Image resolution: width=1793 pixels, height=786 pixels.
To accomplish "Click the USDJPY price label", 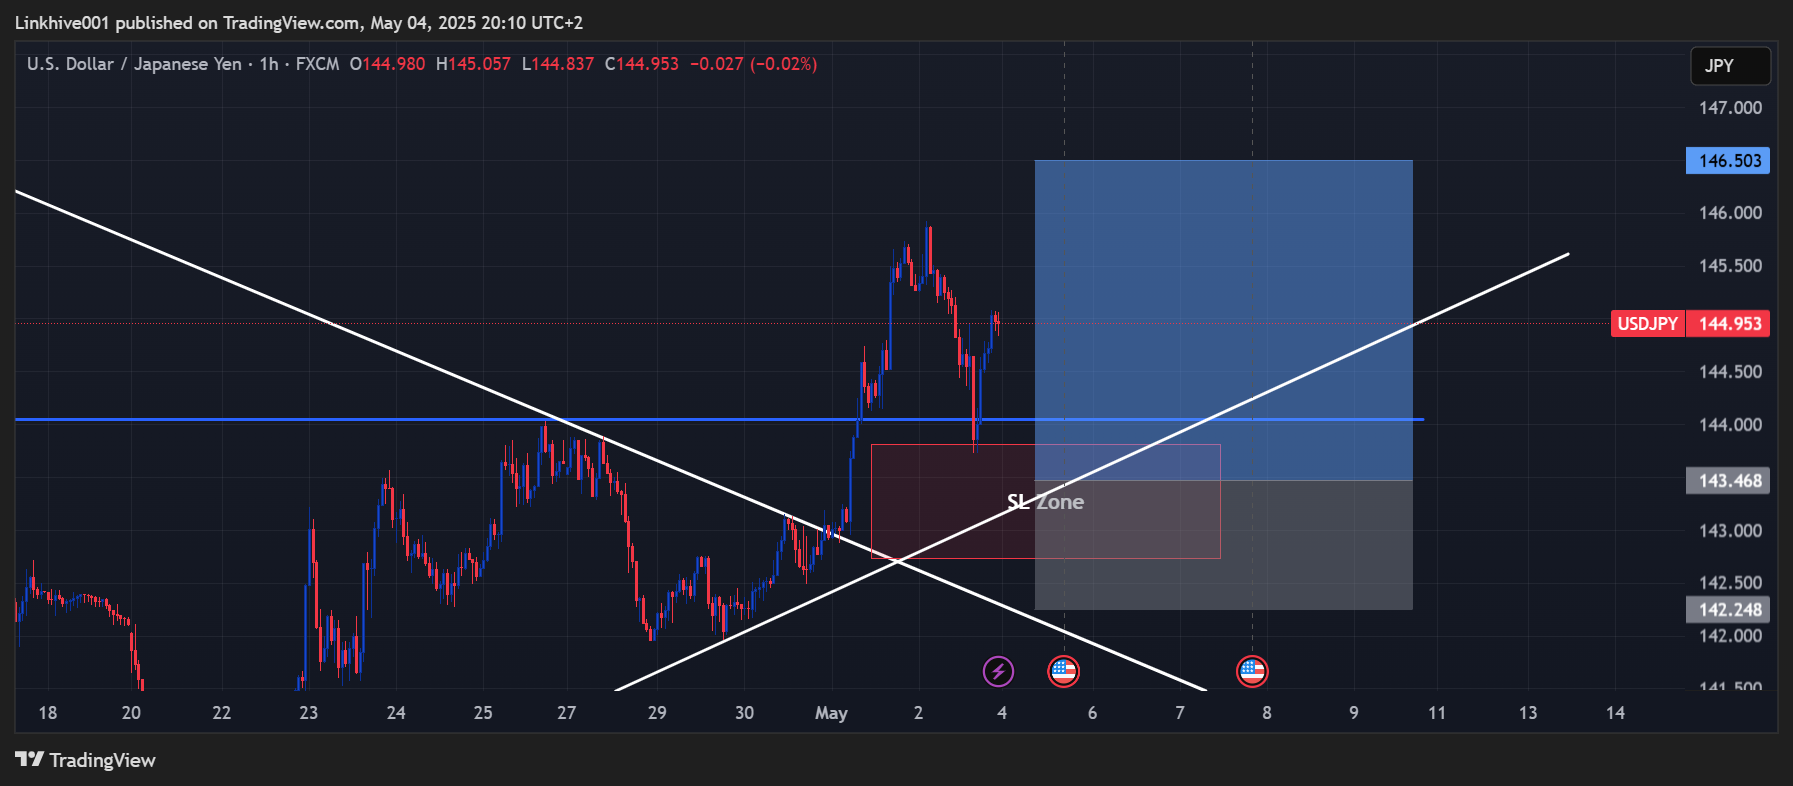I will coord(1648,324).
